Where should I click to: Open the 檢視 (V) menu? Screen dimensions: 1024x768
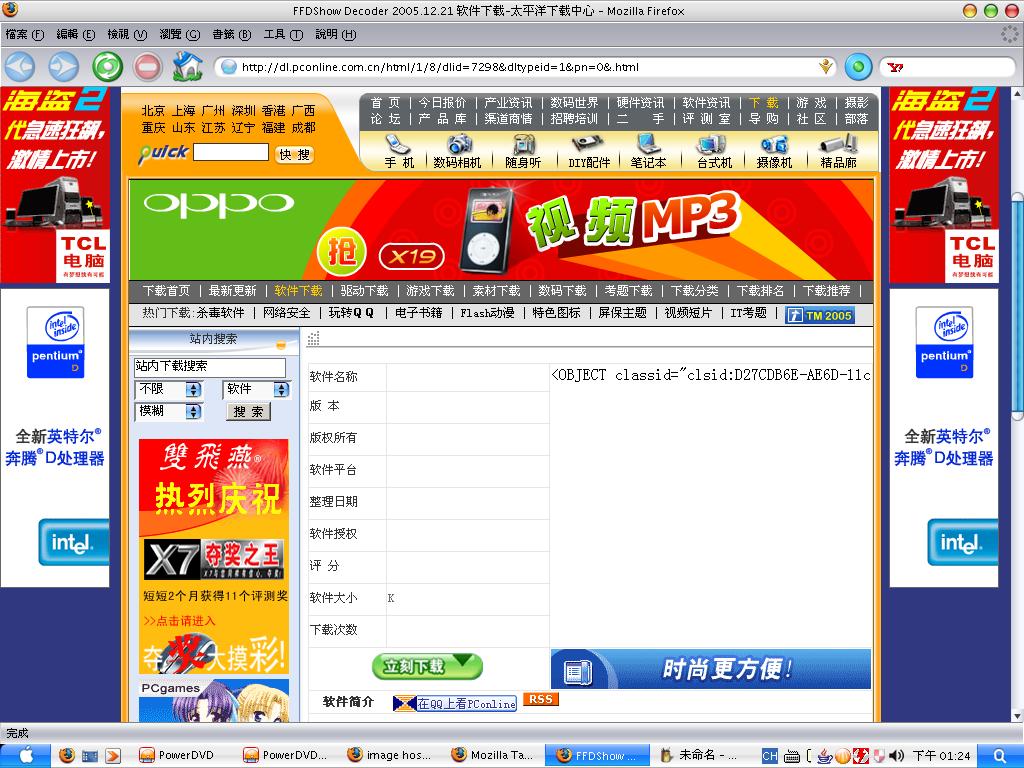pyautogui.click(x=127, y=34)
